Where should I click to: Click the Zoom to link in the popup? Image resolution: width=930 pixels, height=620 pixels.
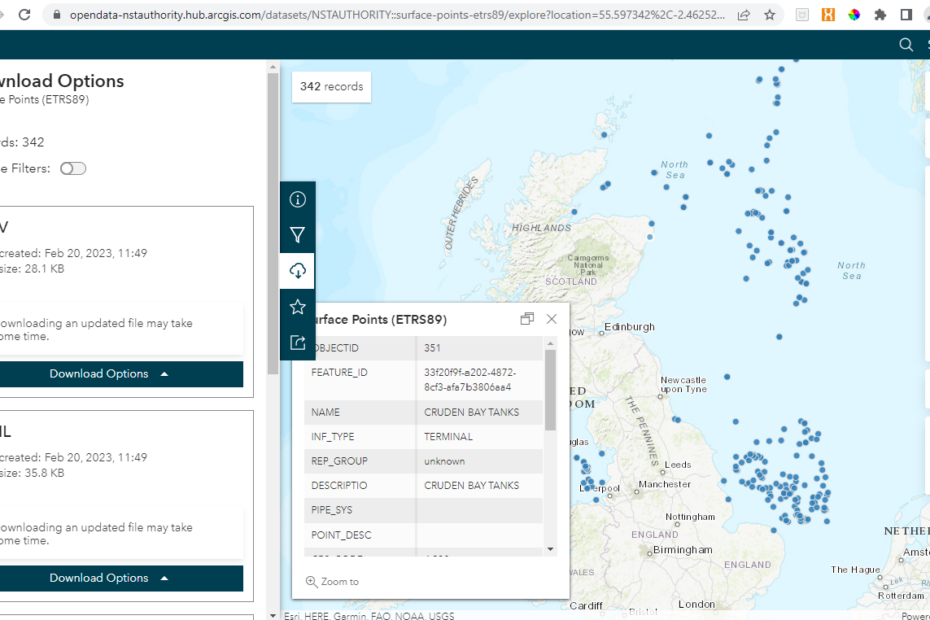(338, 581)
